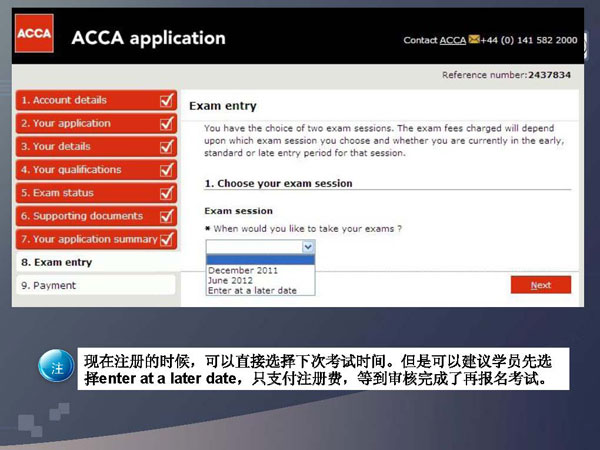The image size is (600, 450).
Task: Select the blank highlighted option in the list
Action: click(x=260, y=259)
